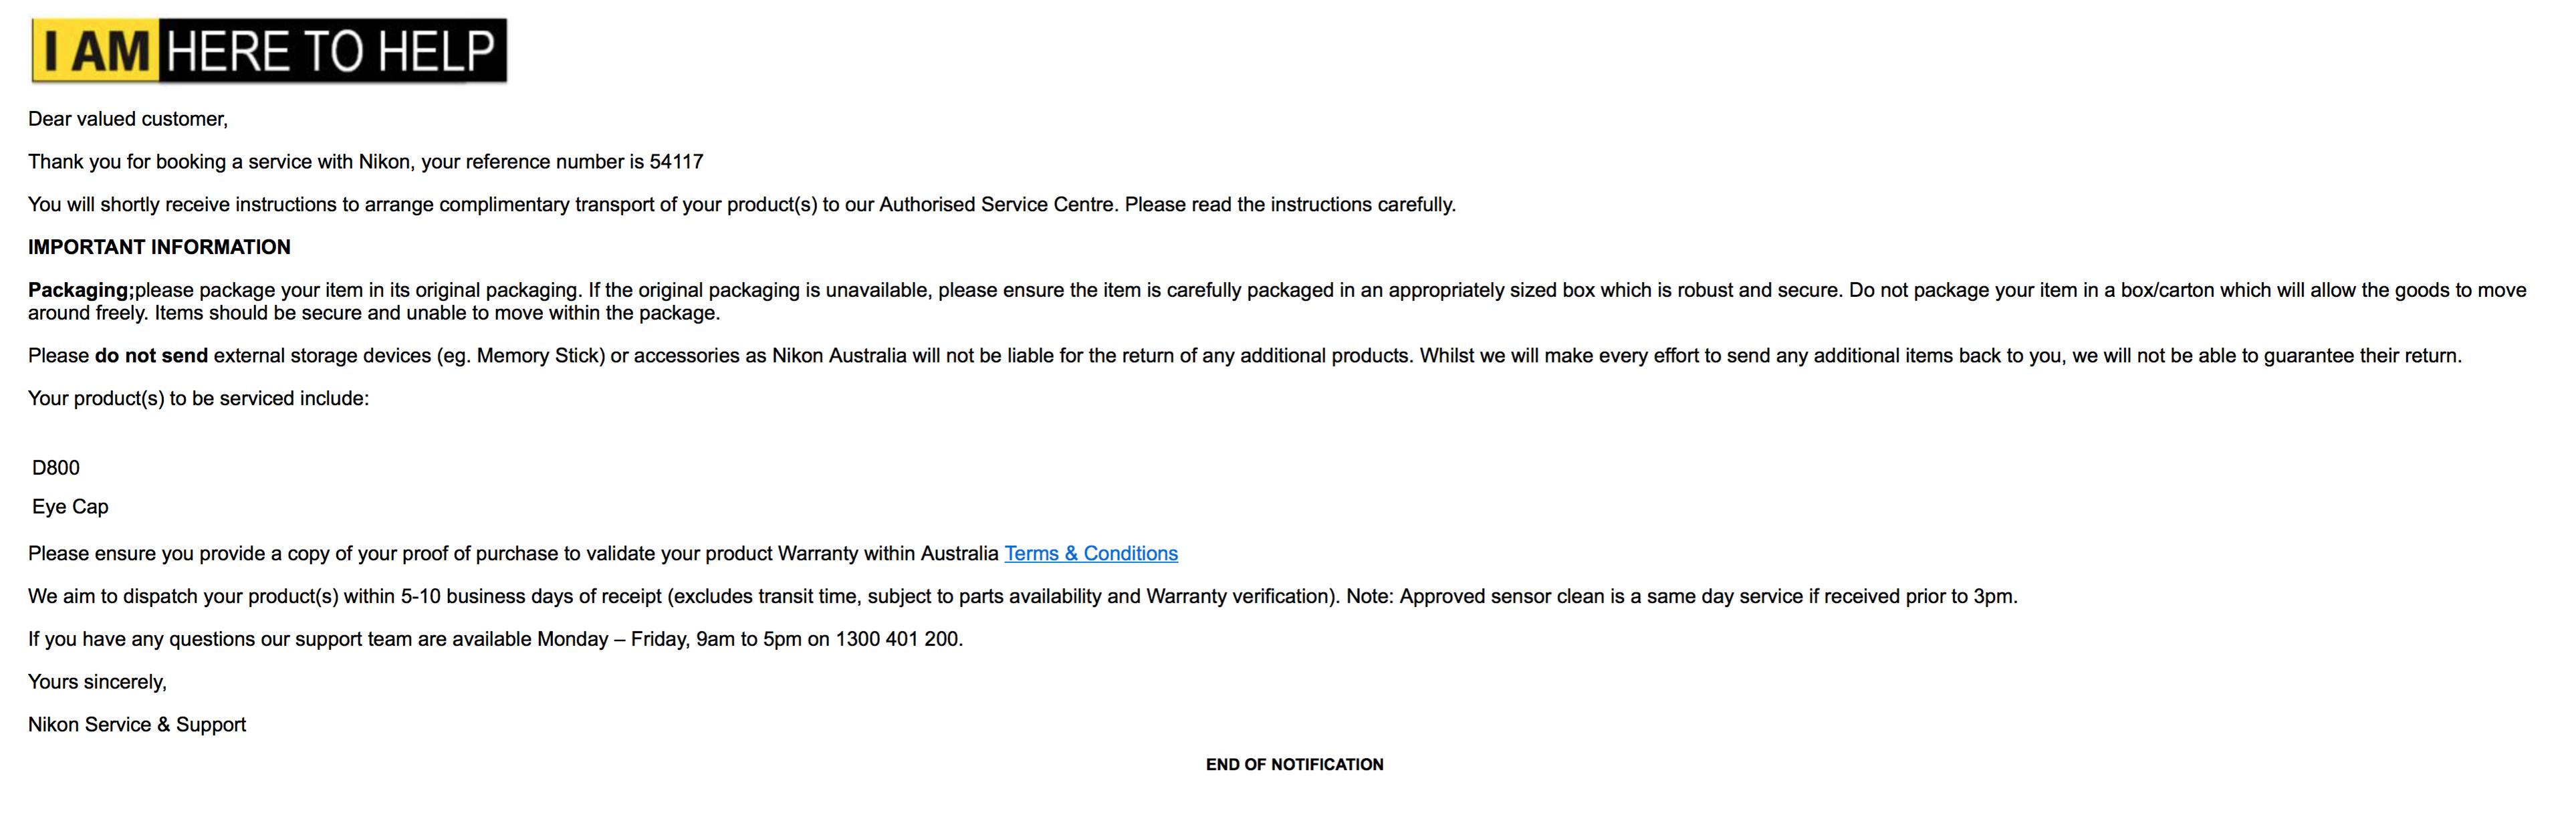Click the "Dear valued customer" greeting
2576x817 pixels.
click(128, 119)
